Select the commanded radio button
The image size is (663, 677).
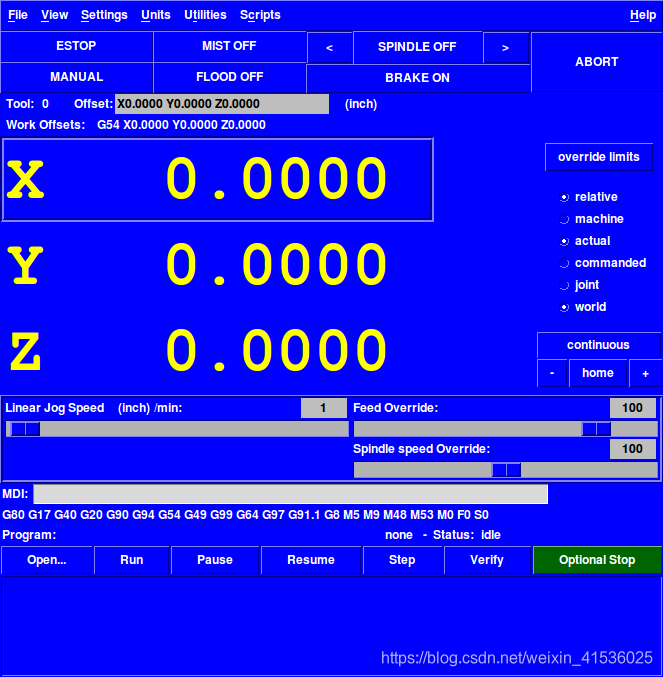click(564, 263)
